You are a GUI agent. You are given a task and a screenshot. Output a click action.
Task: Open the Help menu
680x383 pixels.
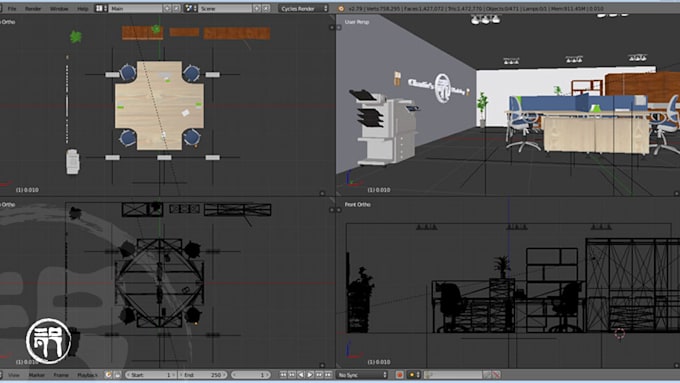tap(82, 8)
